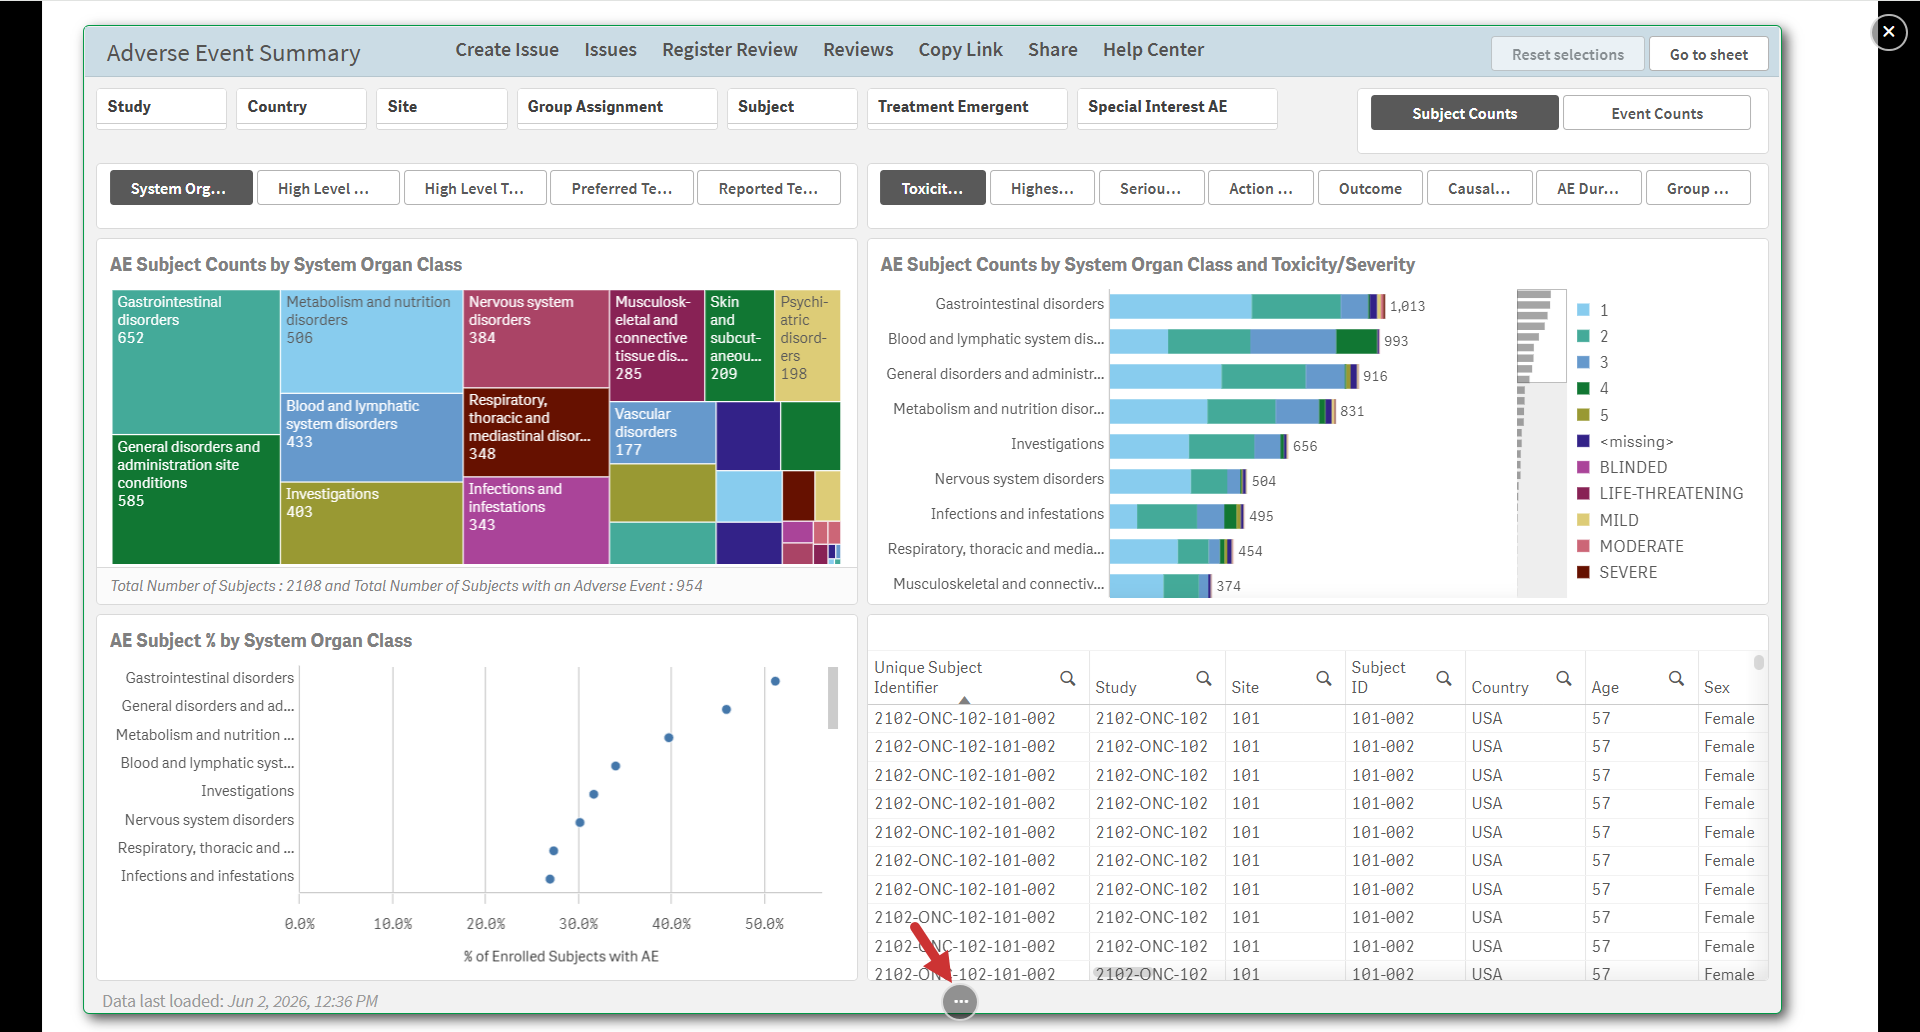This screenshot has width=1920, height=1032.
Task: Search the Age column values
Action: pyautogui.click(x=1676, y=678)
